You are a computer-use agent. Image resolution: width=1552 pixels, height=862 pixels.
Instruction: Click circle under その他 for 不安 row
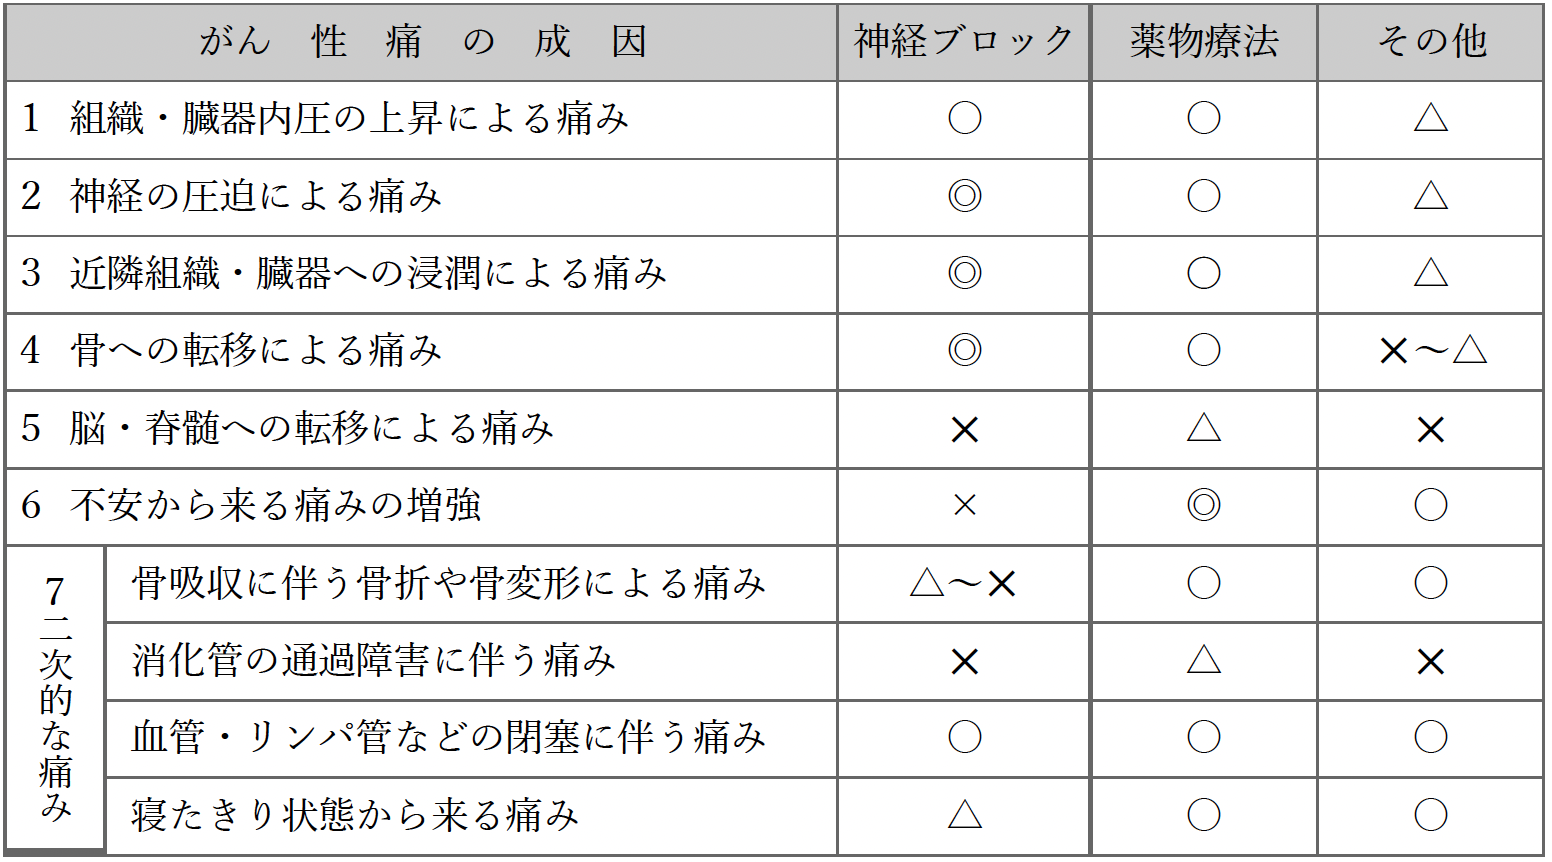point(1431,505)
